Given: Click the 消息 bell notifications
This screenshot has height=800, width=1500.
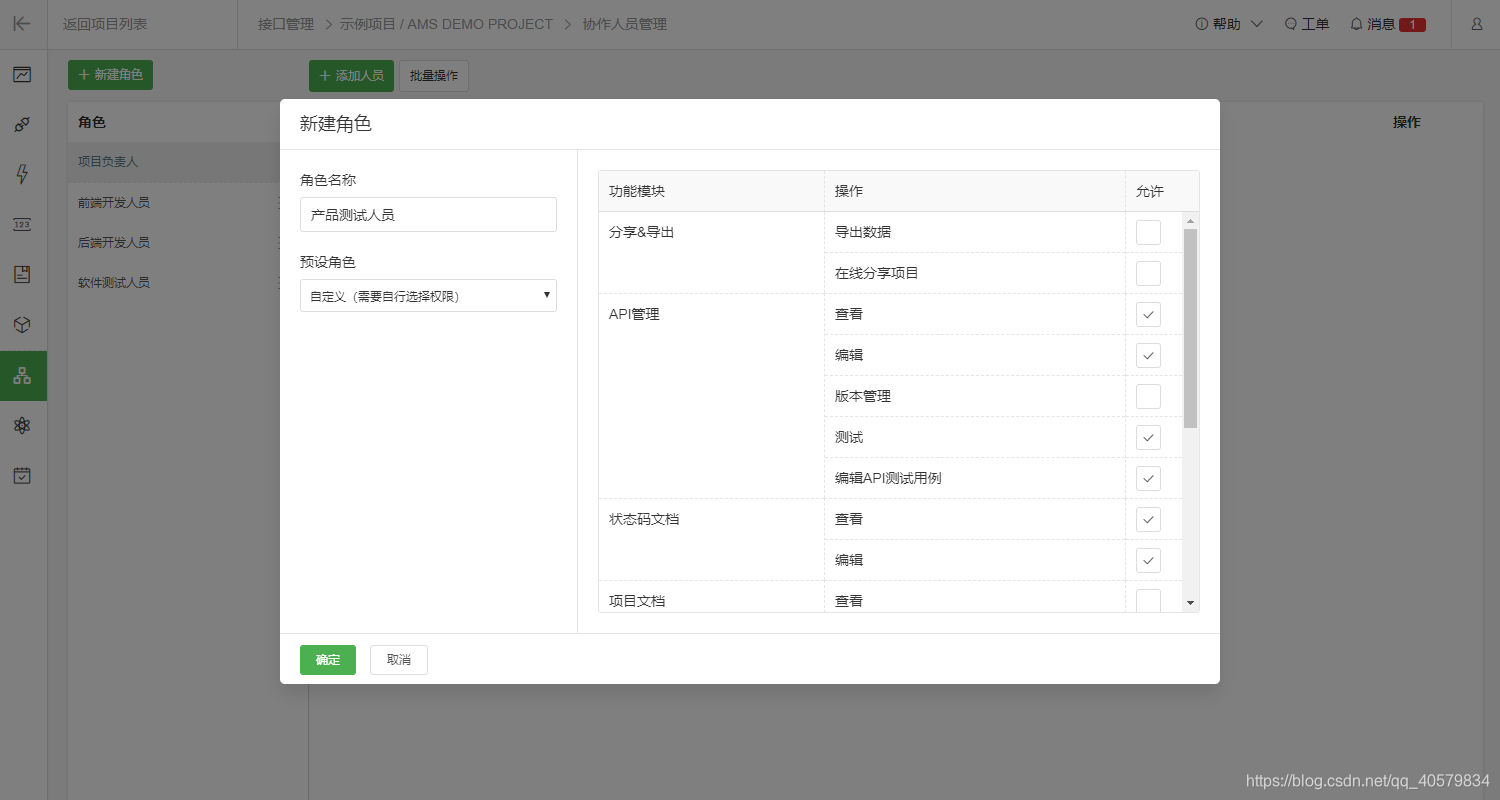Looking at the screenshot, I should coord(1387,24).
